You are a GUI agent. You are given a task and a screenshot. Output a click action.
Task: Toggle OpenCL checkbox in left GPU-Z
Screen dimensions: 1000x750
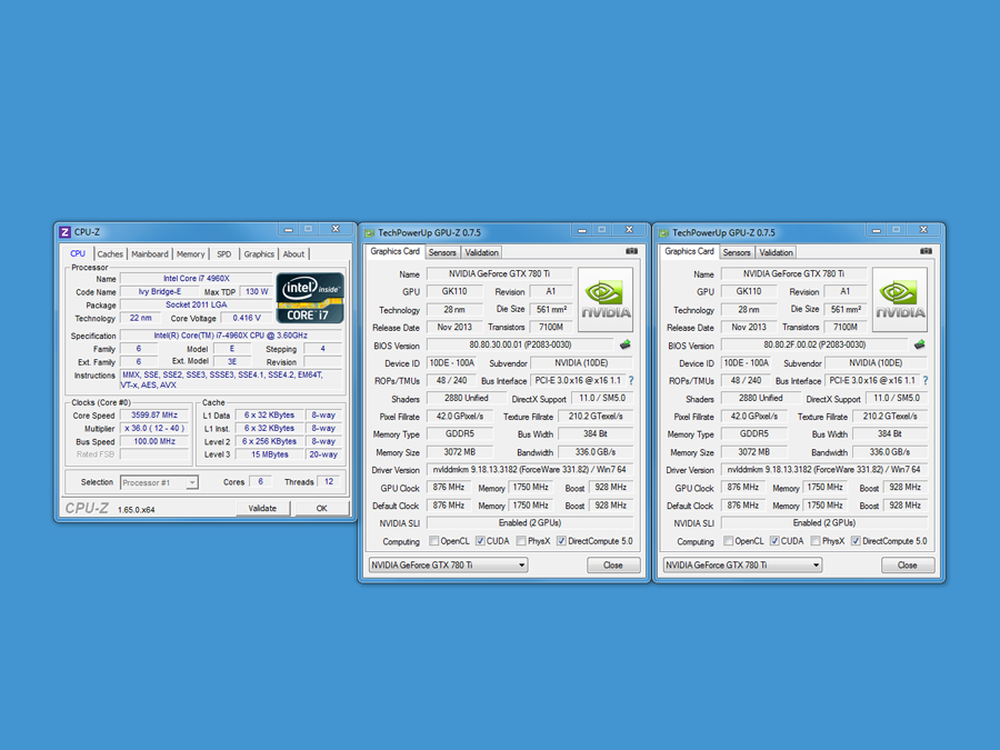434,541
